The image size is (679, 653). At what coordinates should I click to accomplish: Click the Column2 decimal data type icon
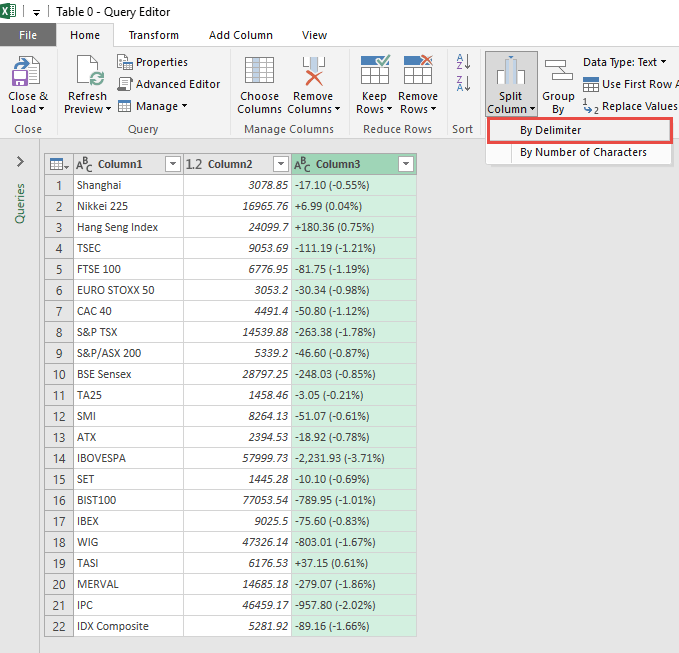pyautogui.click(x=194, y=165)
